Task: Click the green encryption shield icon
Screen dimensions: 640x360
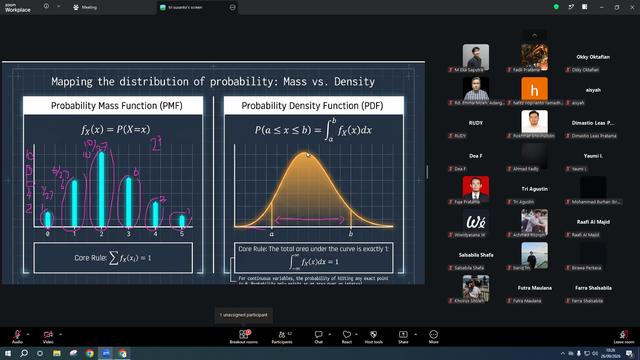Action: 556,7
